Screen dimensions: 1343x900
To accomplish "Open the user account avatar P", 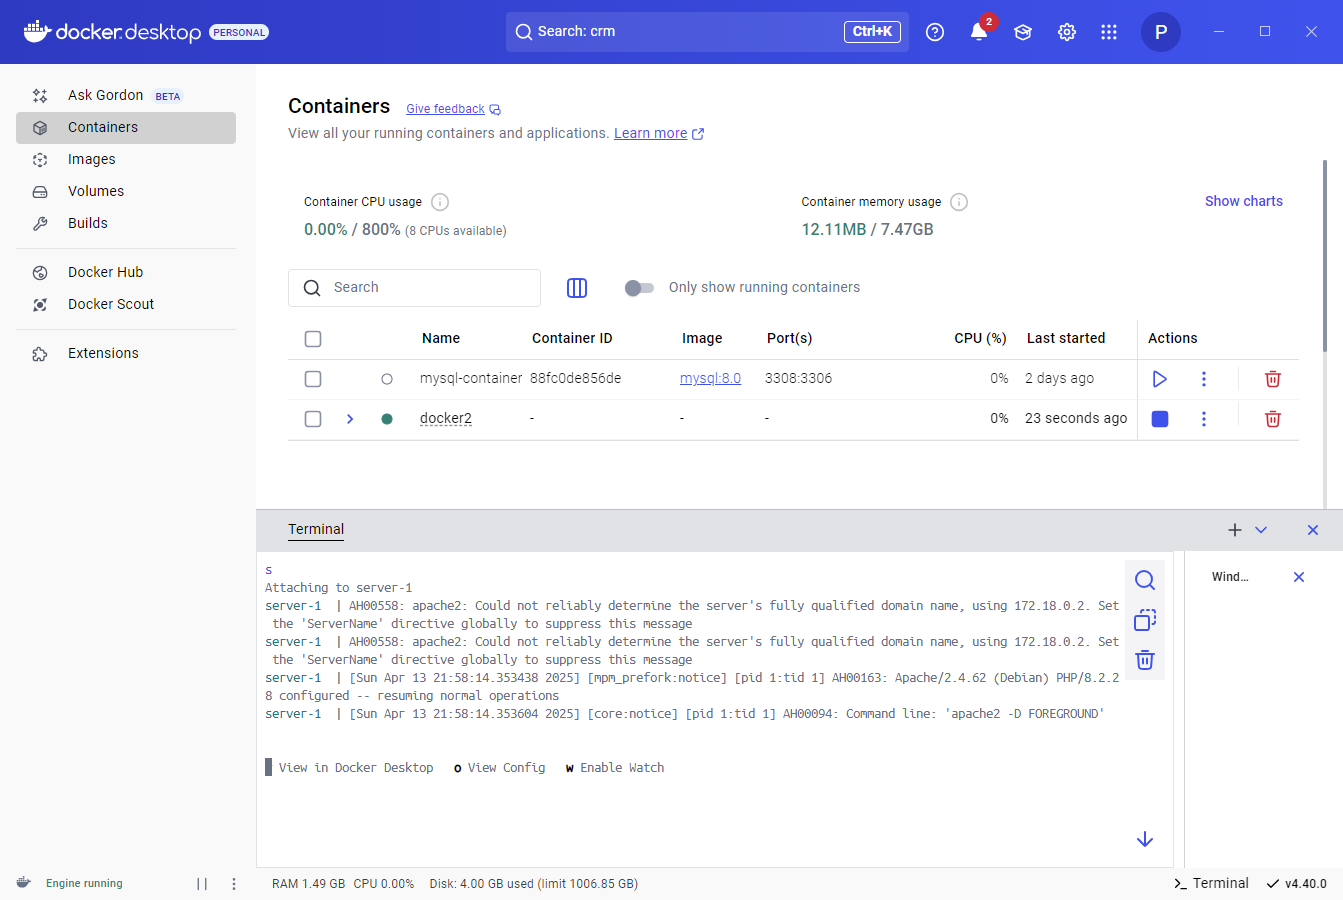I will coord(1161,32).
